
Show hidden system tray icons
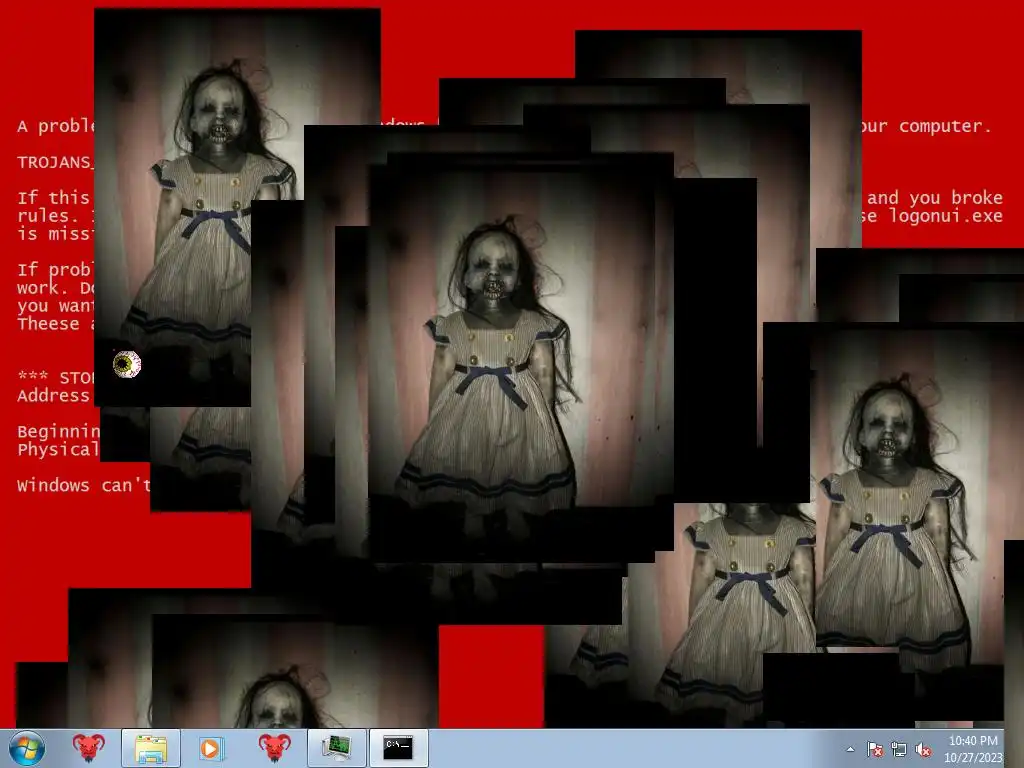pos(850,750)
